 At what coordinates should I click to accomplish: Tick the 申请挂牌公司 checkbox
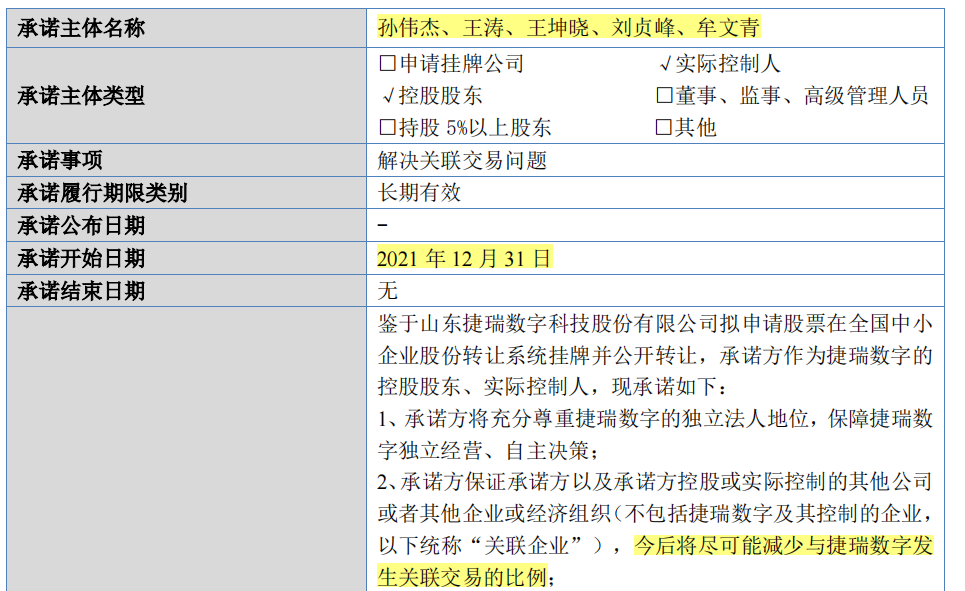click(x=388, y=63)
